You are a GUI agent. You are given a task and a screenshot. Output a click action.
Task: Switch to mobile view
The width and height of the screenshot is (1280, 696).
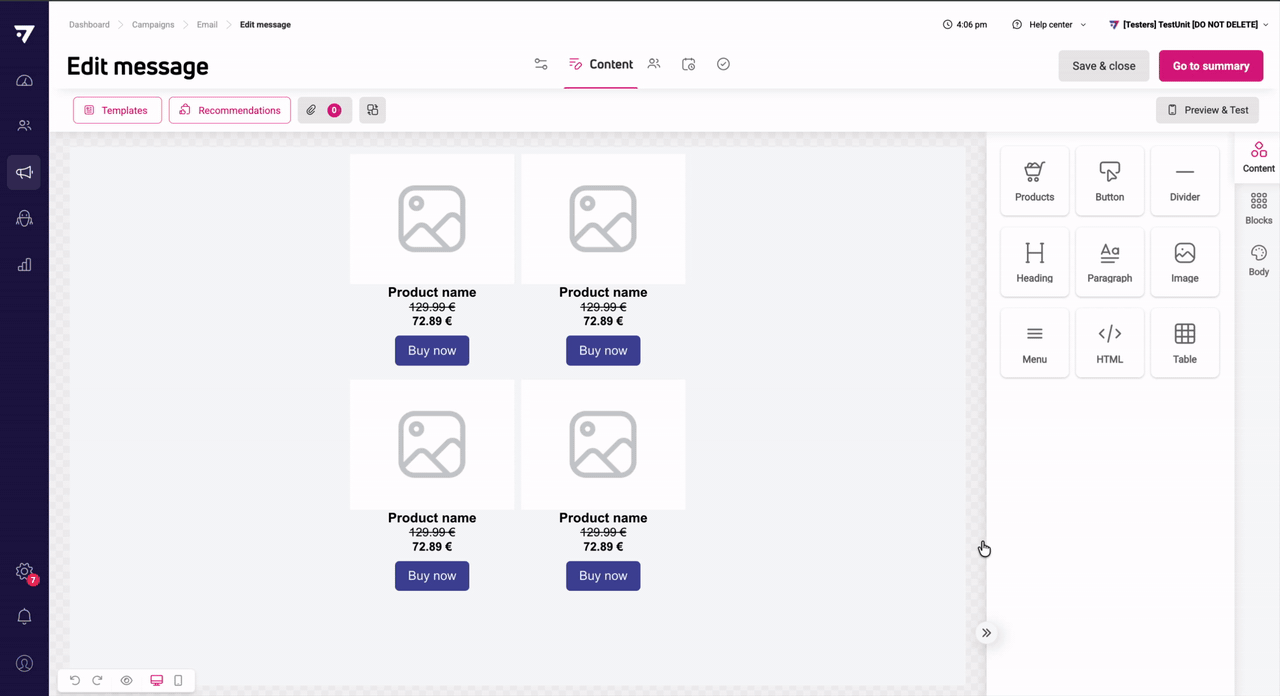178,681
